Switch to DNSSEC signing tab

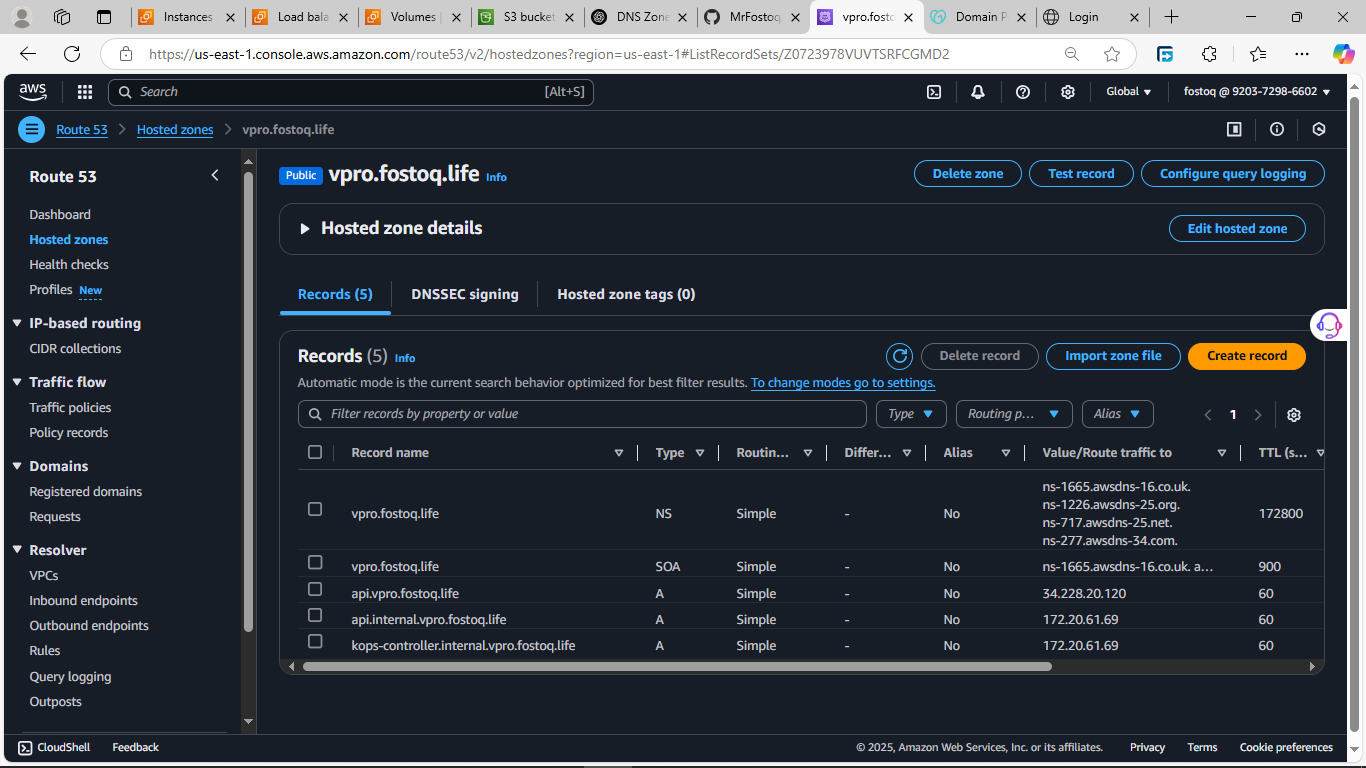[465, 294]
